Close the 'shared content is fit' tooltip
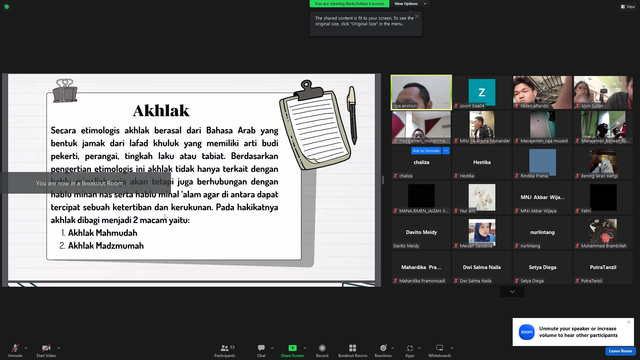640x360 pixels. pos(417,16)
